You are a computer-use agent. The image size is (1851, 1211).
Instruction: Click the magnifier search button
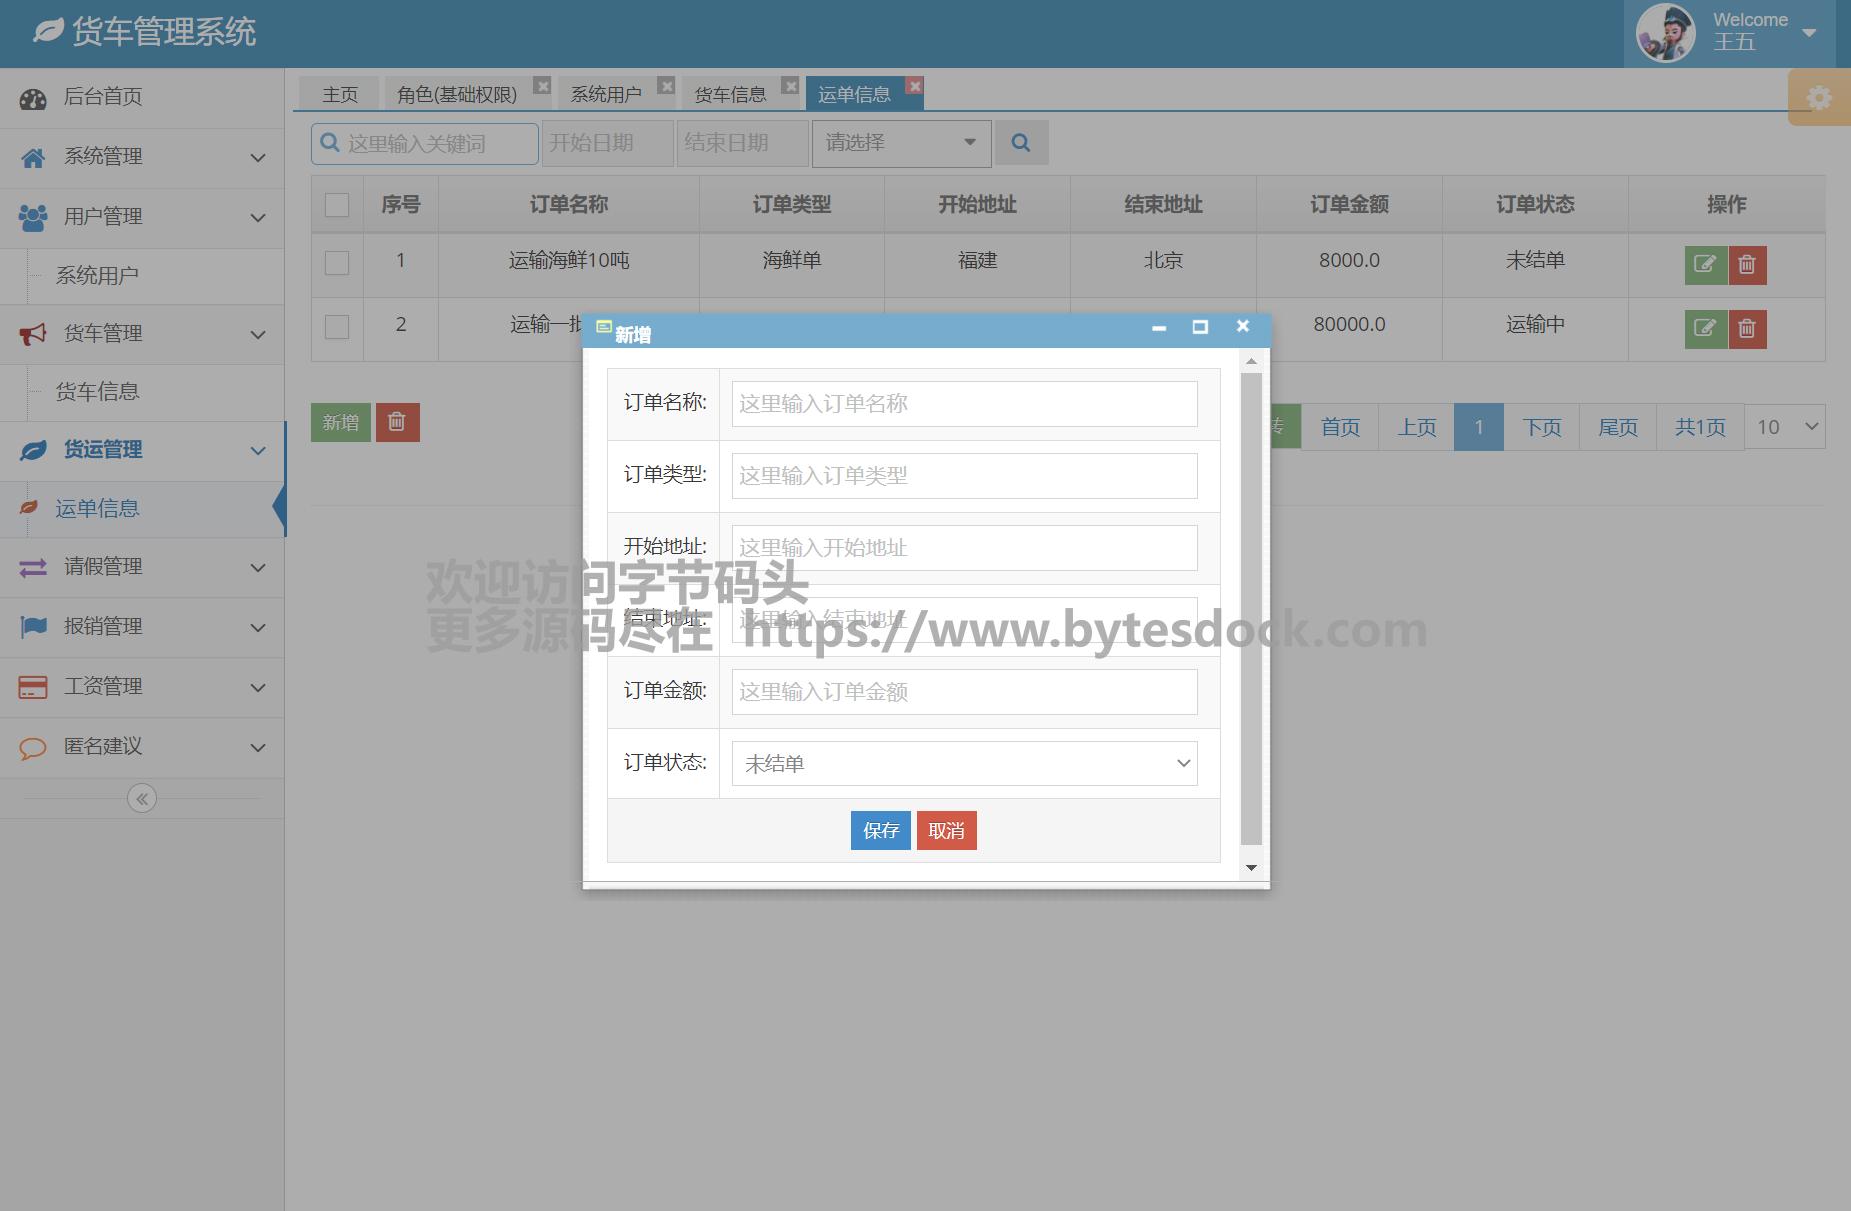1020,143
